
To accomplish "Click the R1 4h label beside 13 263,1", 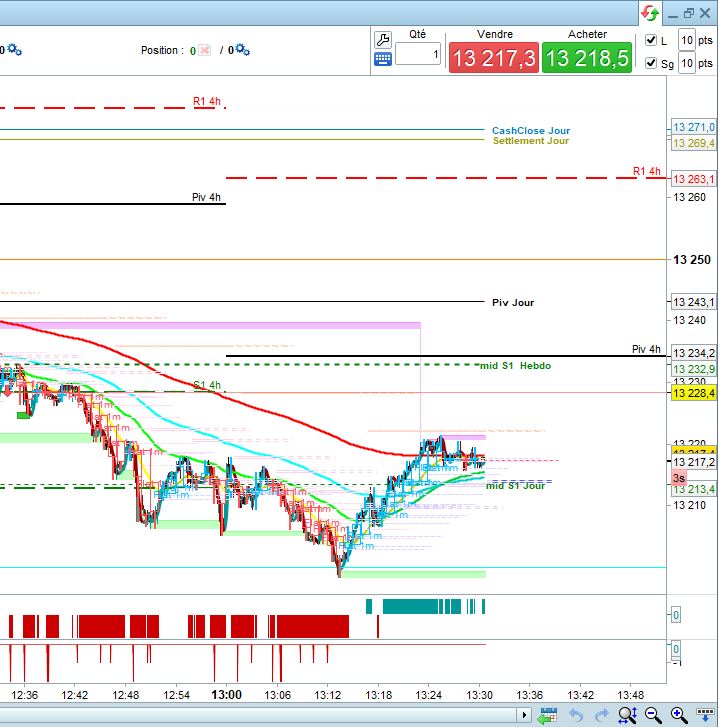I will [647, 171].
